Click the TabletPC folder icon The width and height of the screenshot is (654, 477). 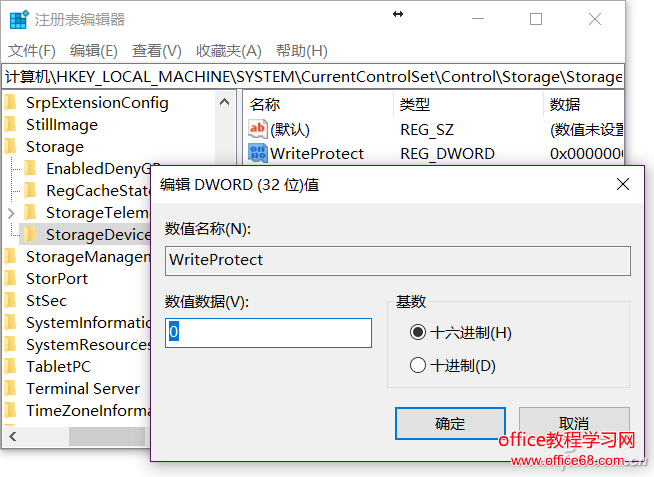[x=11, y=366]
